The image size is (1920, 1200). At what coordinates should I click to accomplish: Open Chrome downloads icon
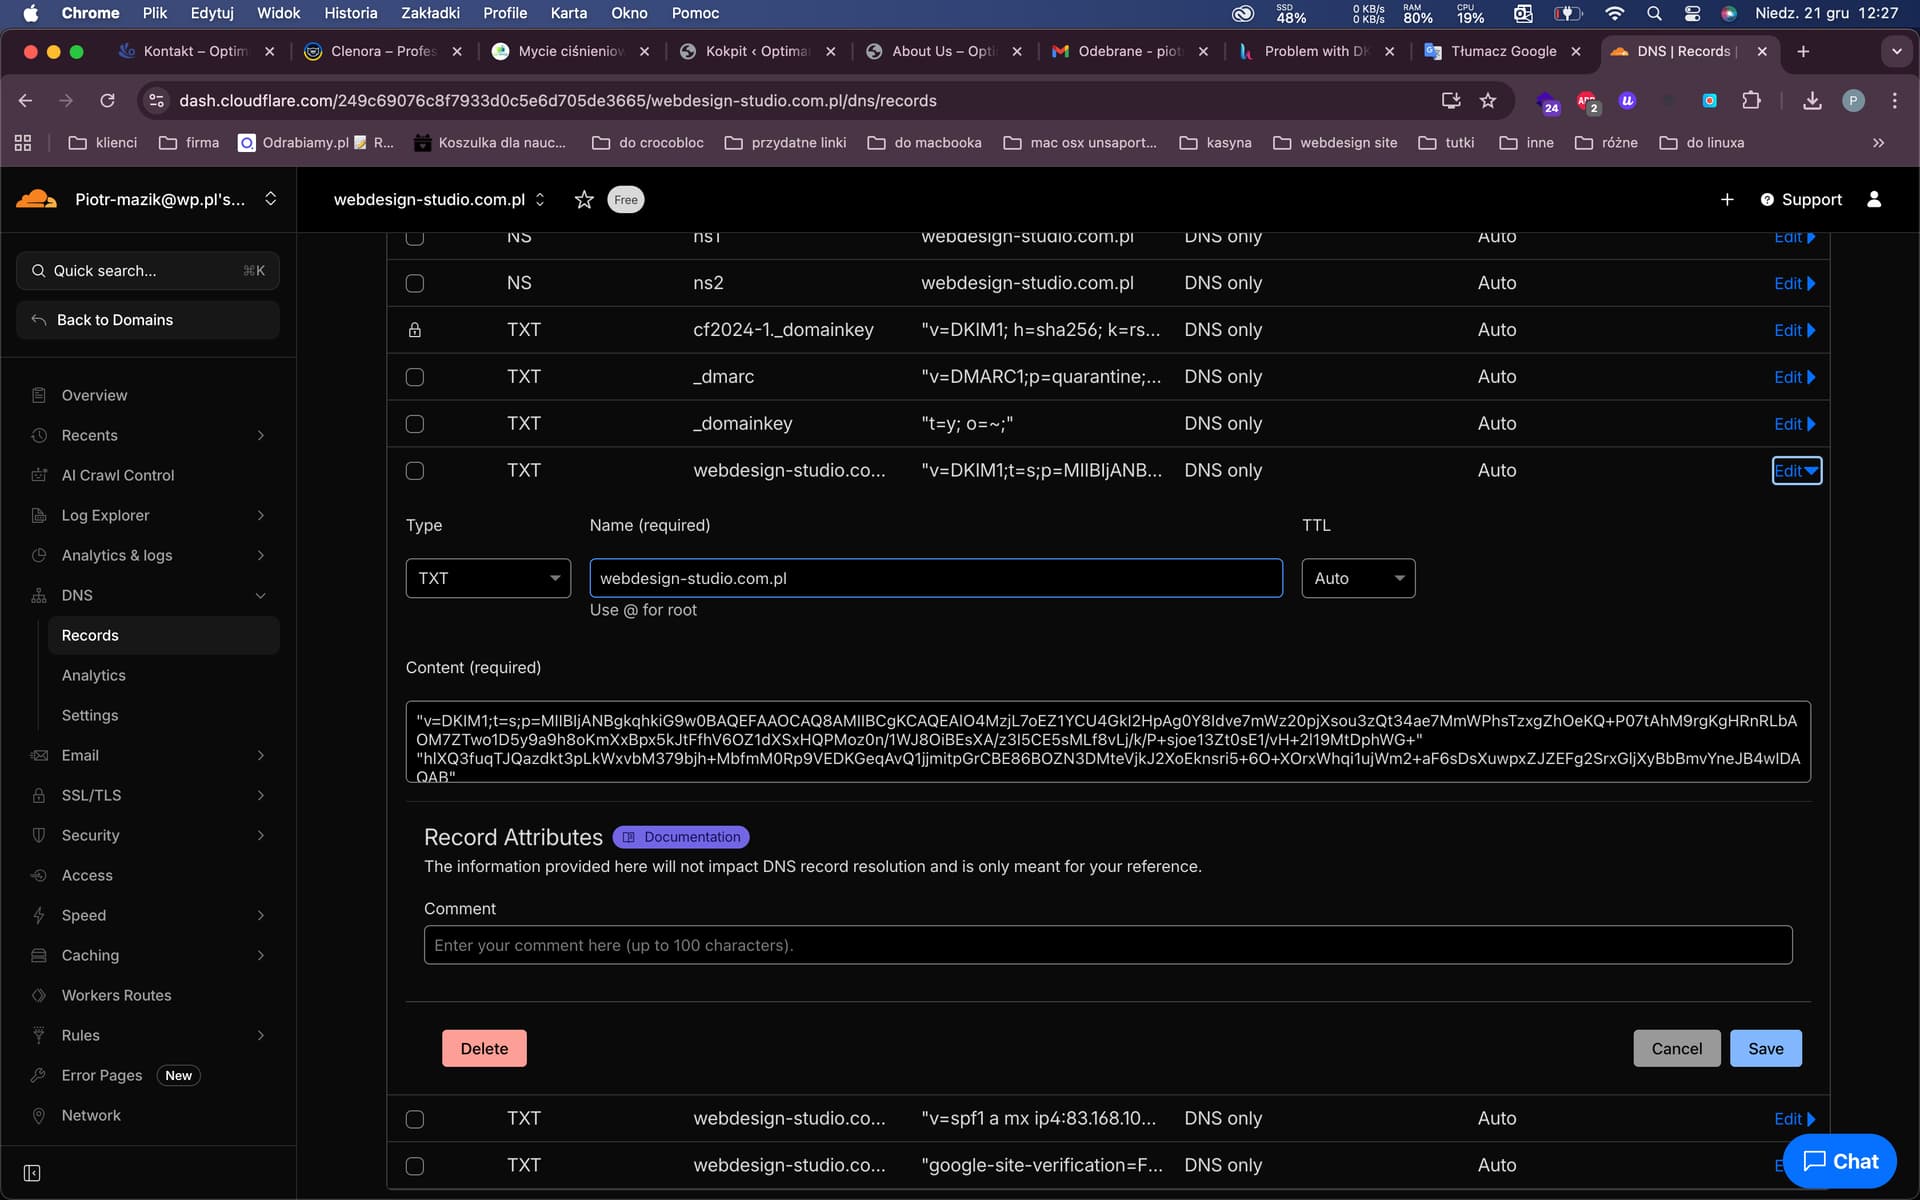(1812, 101)
